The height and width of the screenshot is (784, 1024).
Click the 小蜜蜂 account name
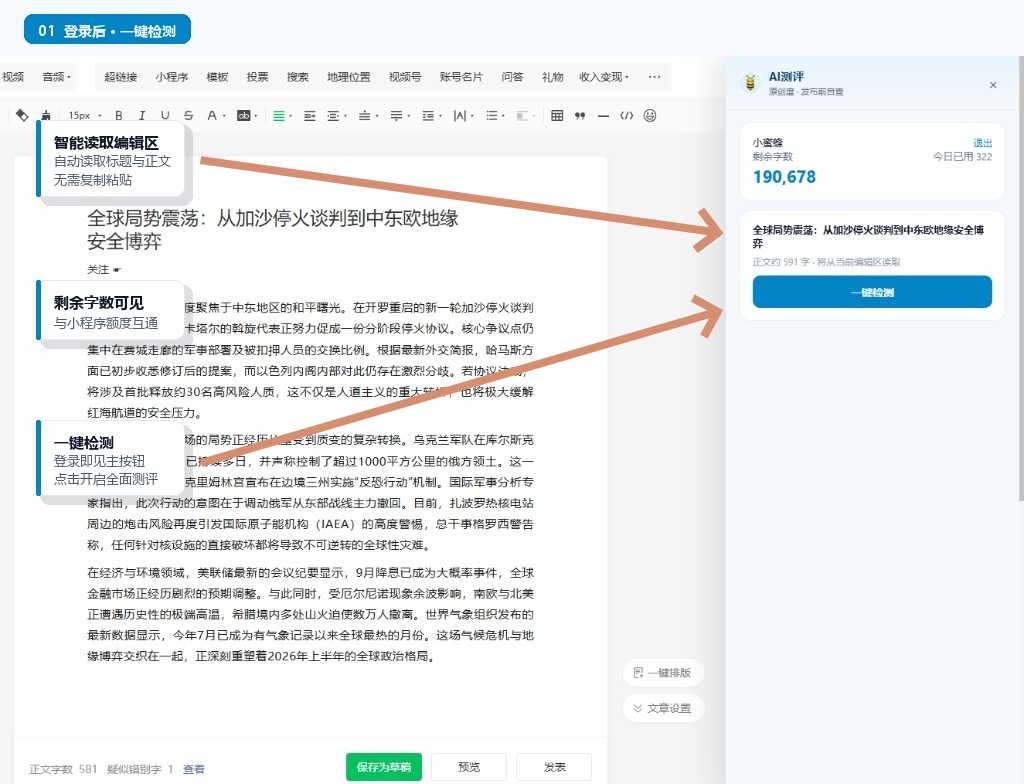point(767,142)
